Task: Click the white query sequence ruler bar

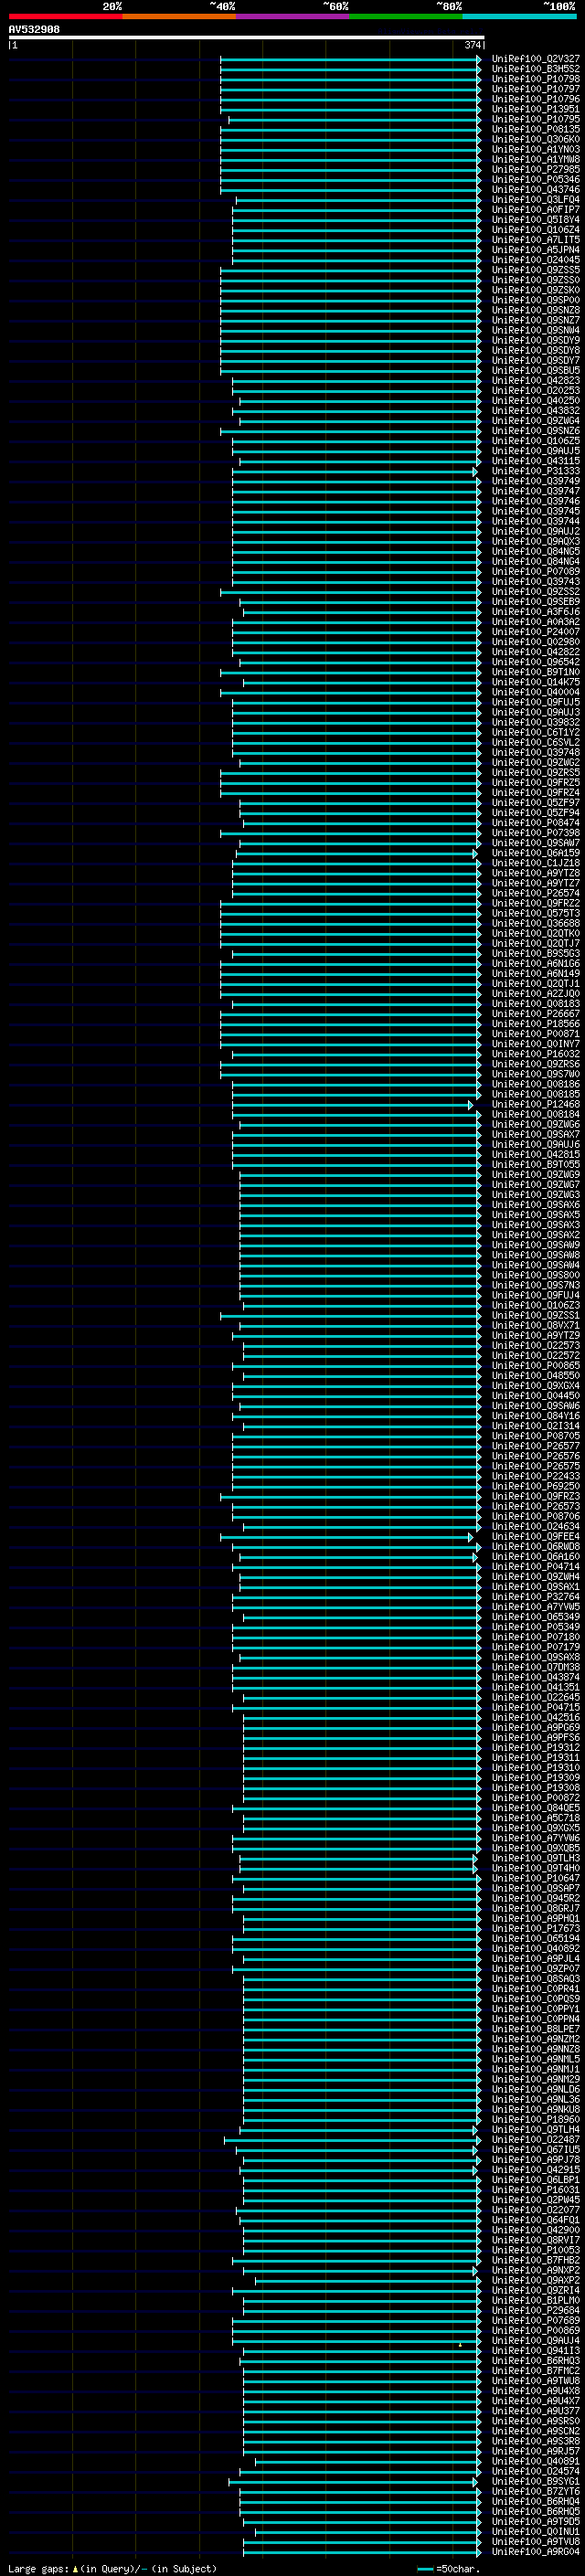Action: 246,38
